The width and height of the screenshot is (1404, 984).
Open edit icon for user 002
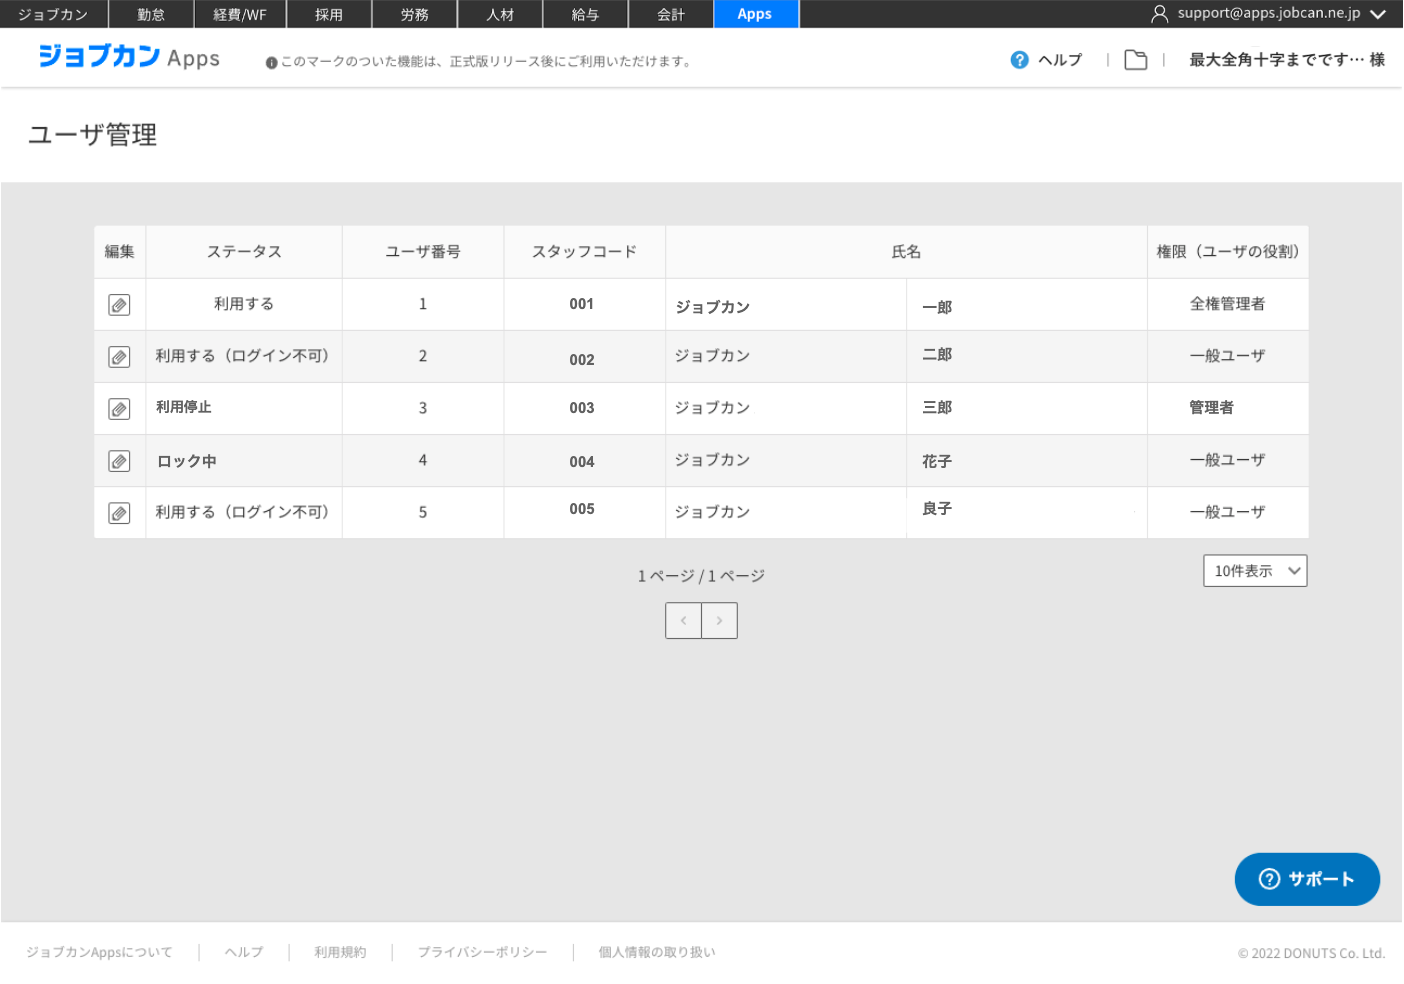point(119,357)
